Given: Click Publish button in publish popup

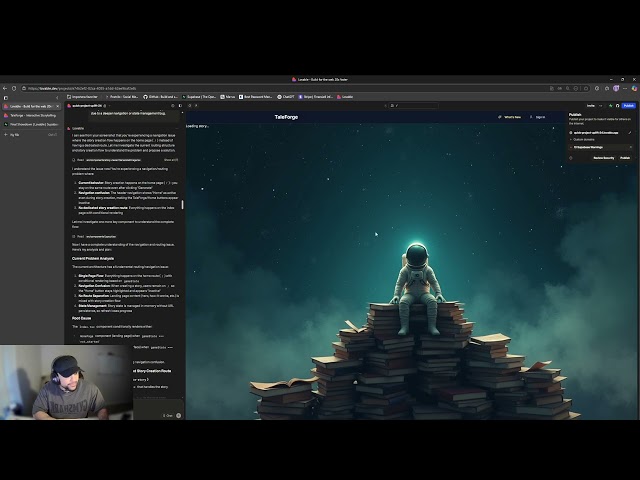Looking at the screenshot, I should click(x=625, y=158).
